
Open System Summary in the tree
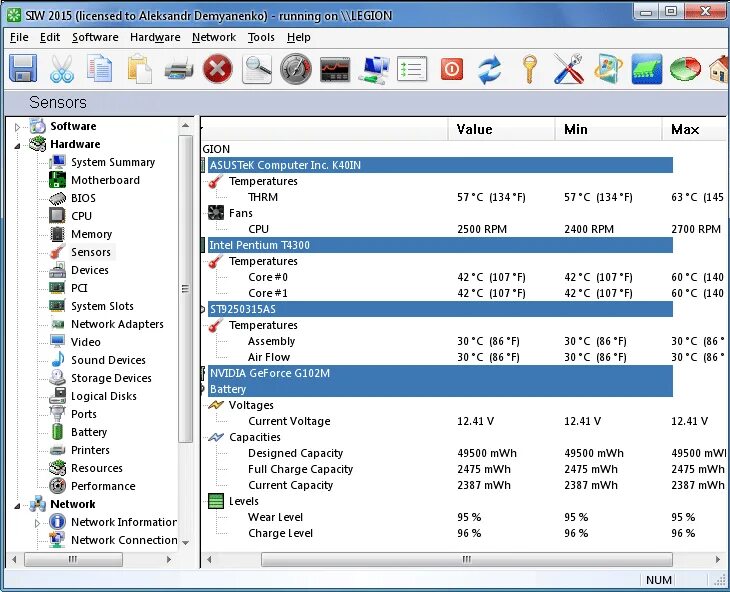click(113, 162)
